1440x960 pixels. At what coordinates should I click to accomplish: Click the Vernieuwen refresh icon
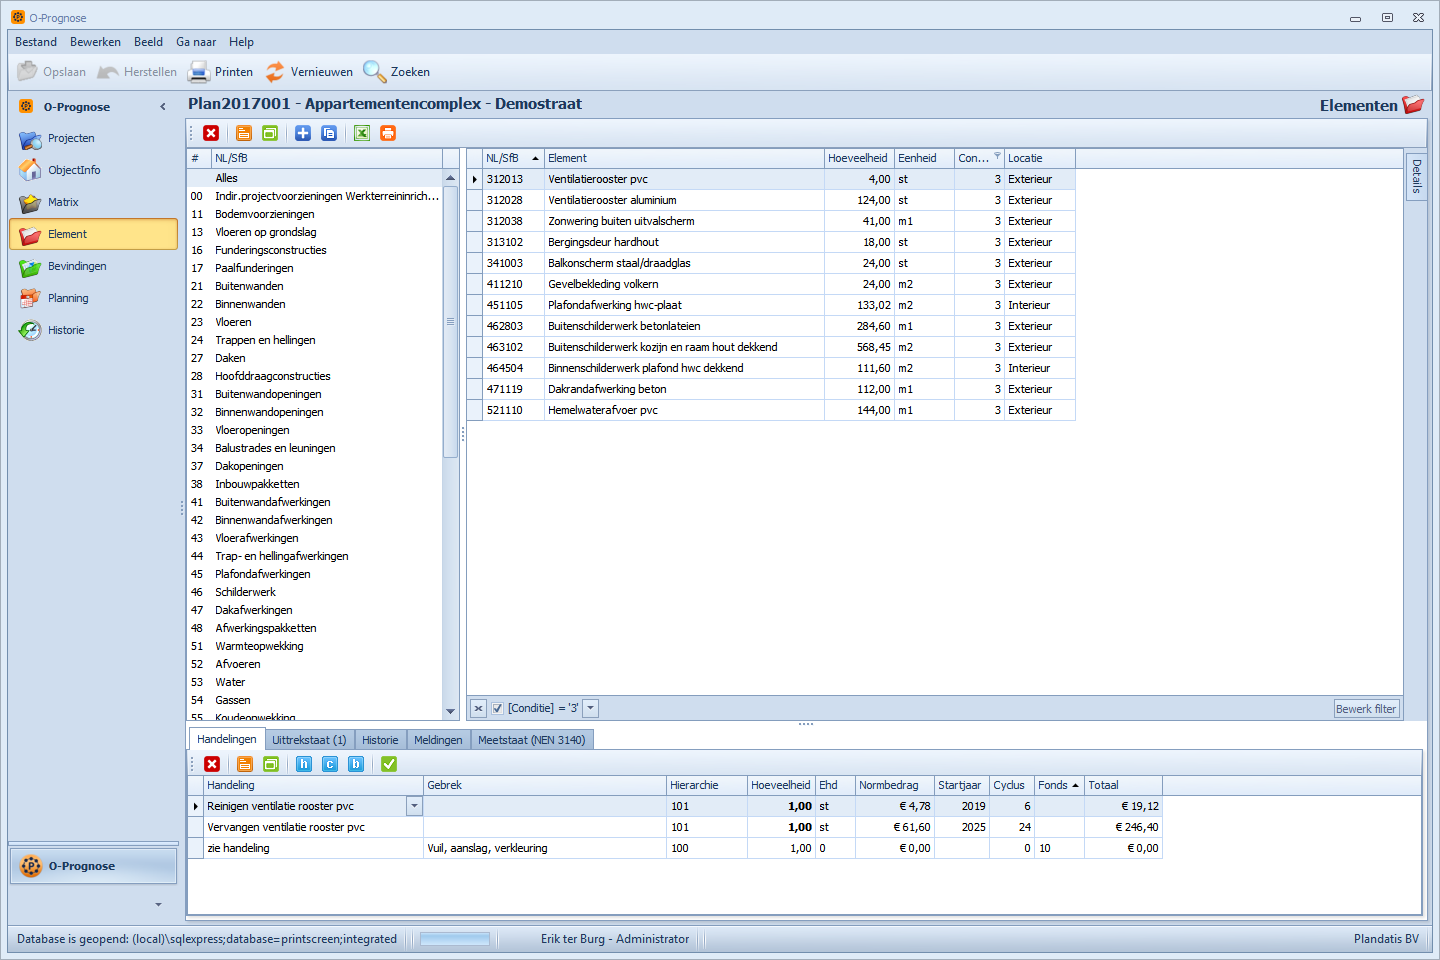pyautogui.click(x=275, y=72)
